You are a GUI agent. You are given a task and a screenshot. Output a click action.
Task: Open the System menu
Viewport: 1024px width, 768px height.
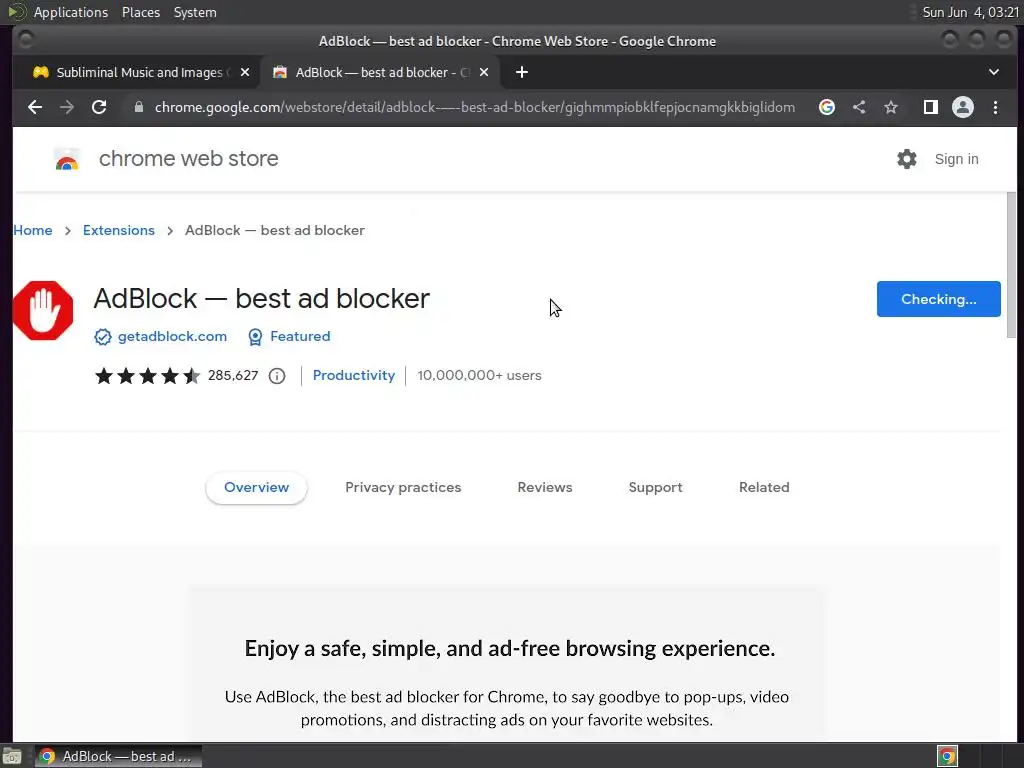click(195, 12)
